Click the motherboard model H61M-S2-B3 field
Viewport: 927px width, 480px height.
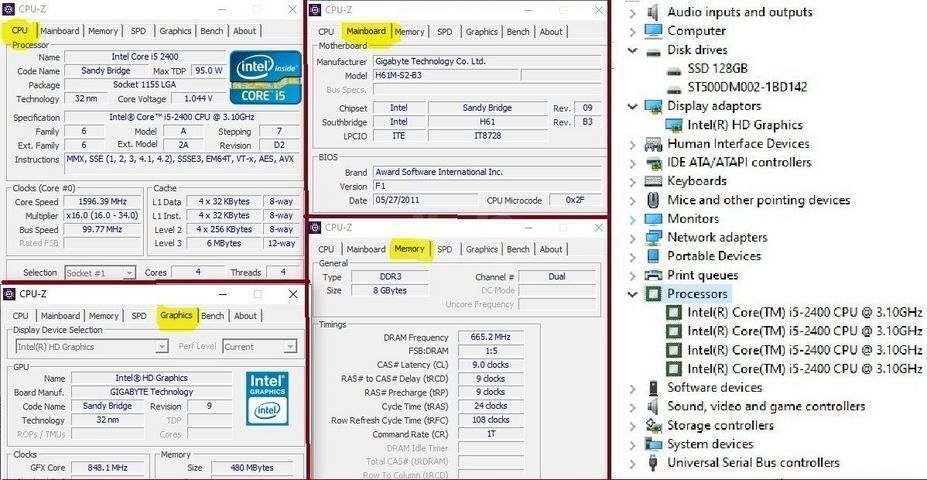pos(445,76)
